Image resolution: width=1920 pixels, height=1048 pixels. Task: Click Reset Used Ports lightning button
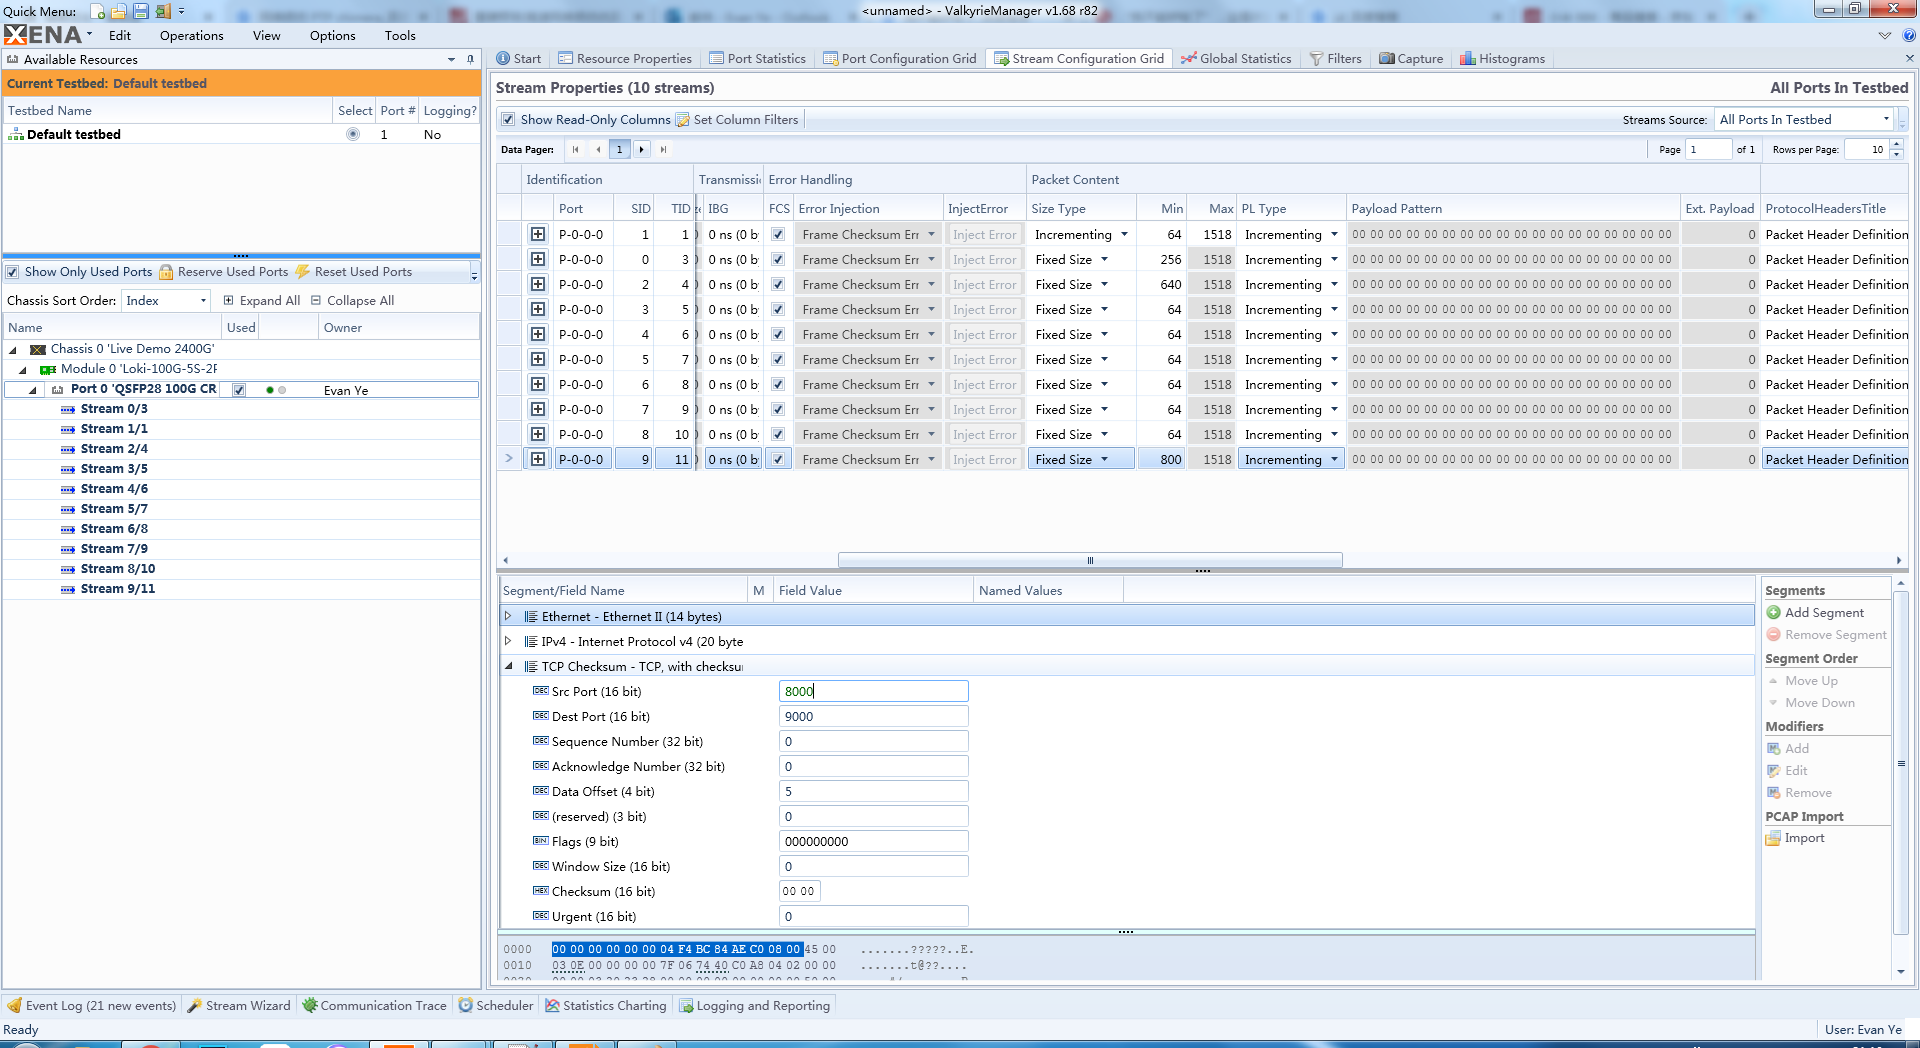(x=354, y=272)
